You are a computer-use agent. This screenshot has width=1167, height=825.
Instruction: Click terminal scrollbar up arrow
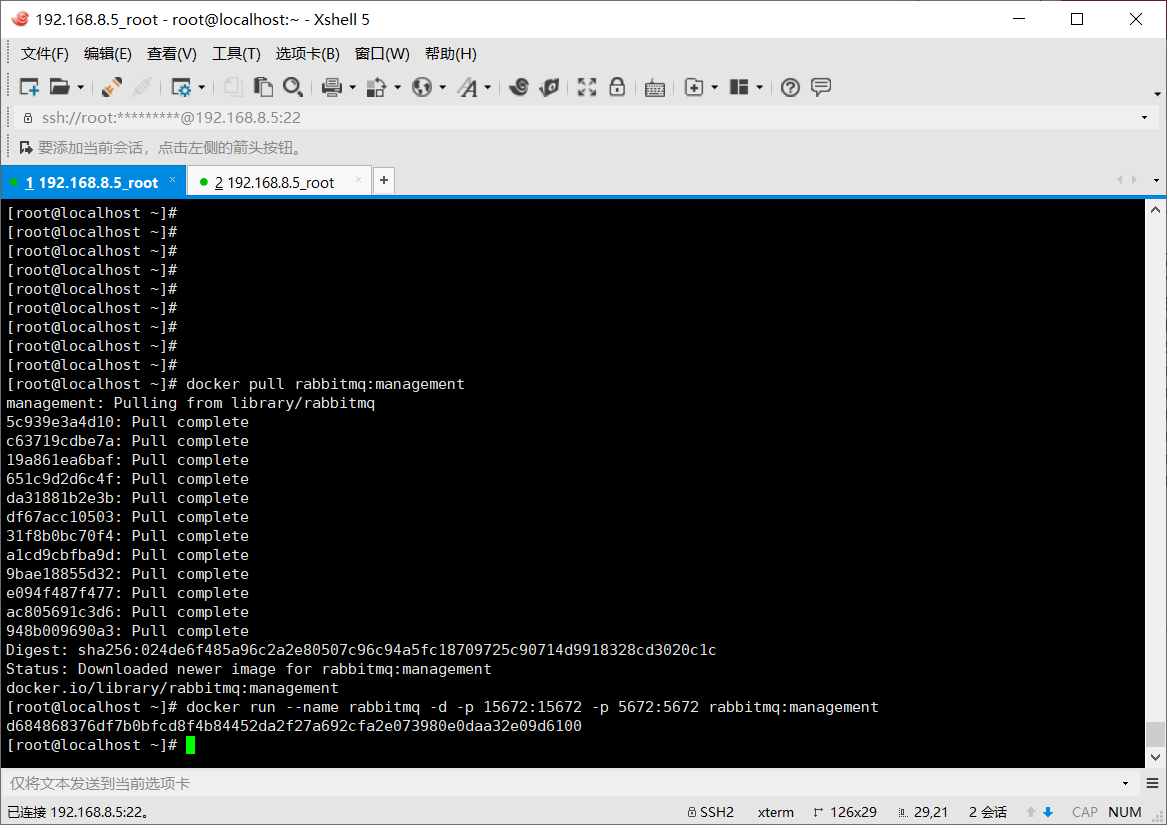coord(1155,210)
